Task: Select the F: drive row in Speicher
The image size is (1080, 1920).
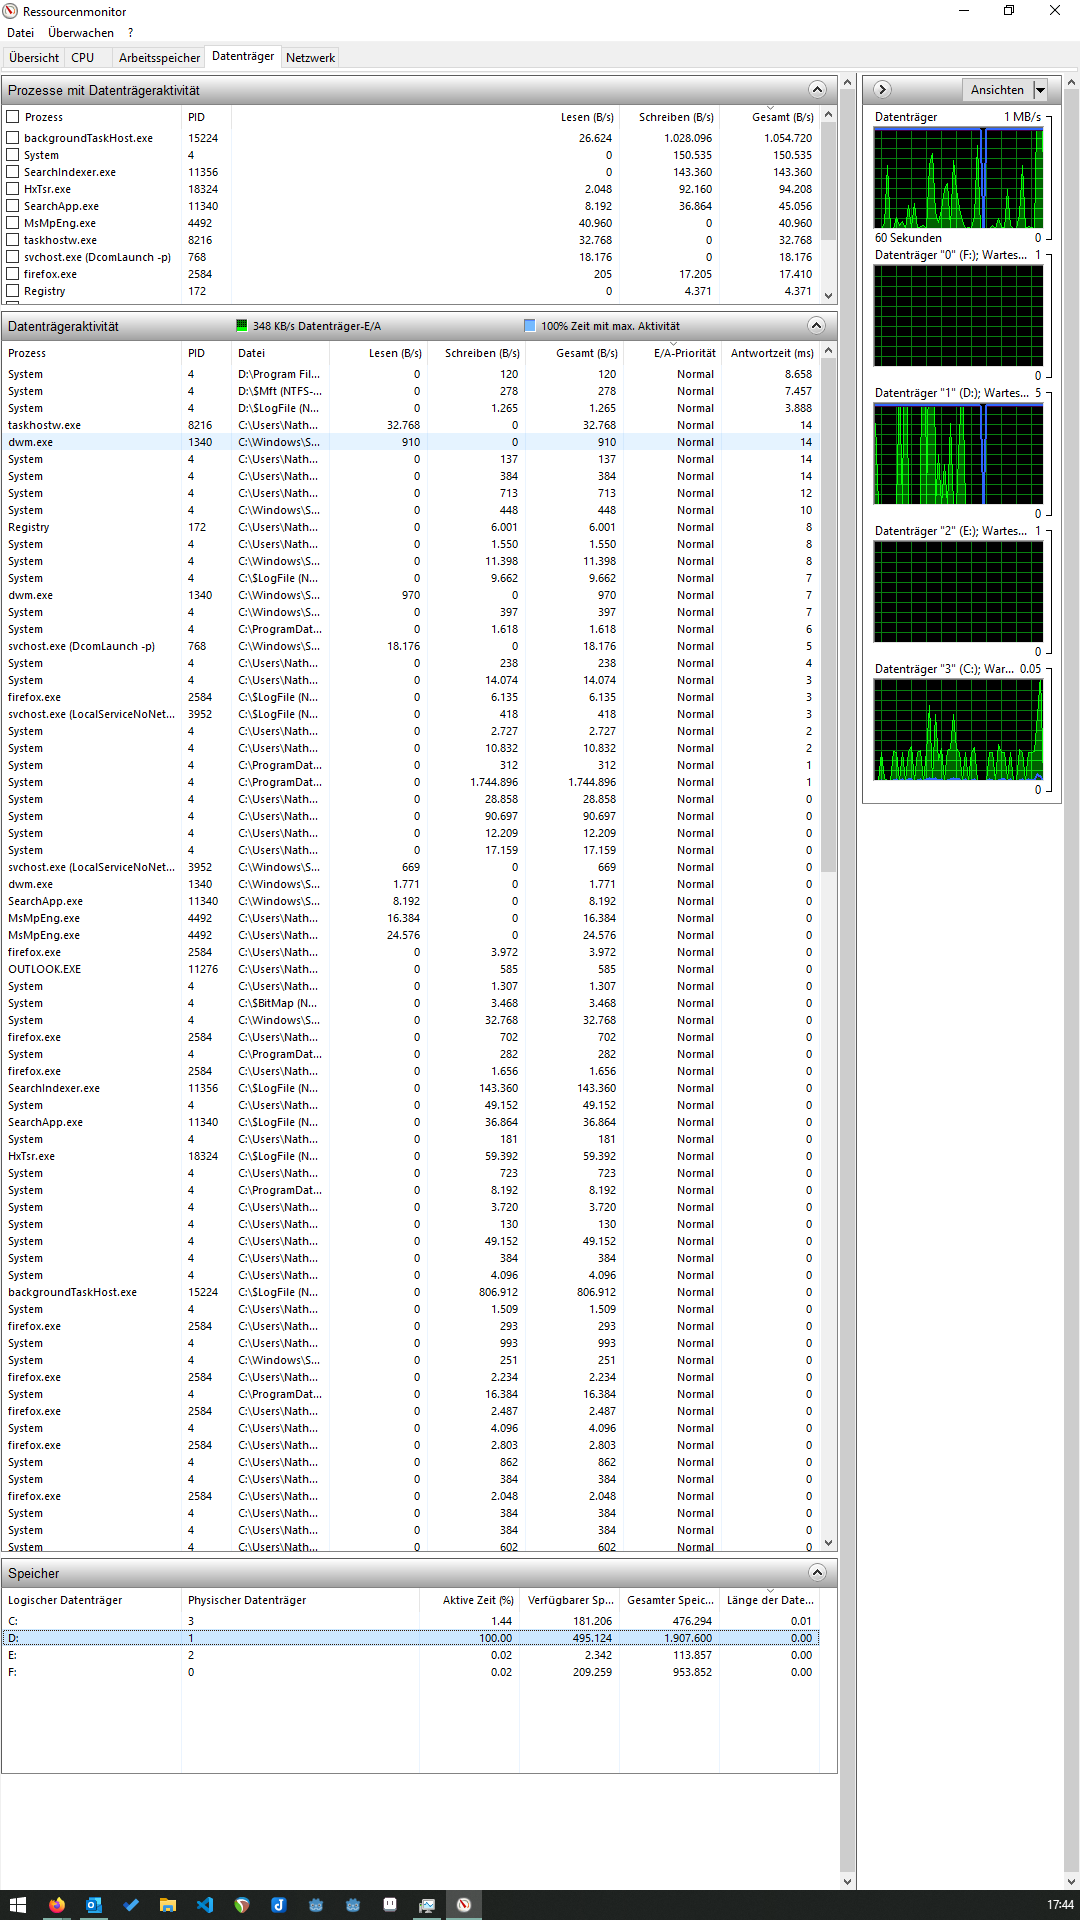Action: click(411, 1672)
